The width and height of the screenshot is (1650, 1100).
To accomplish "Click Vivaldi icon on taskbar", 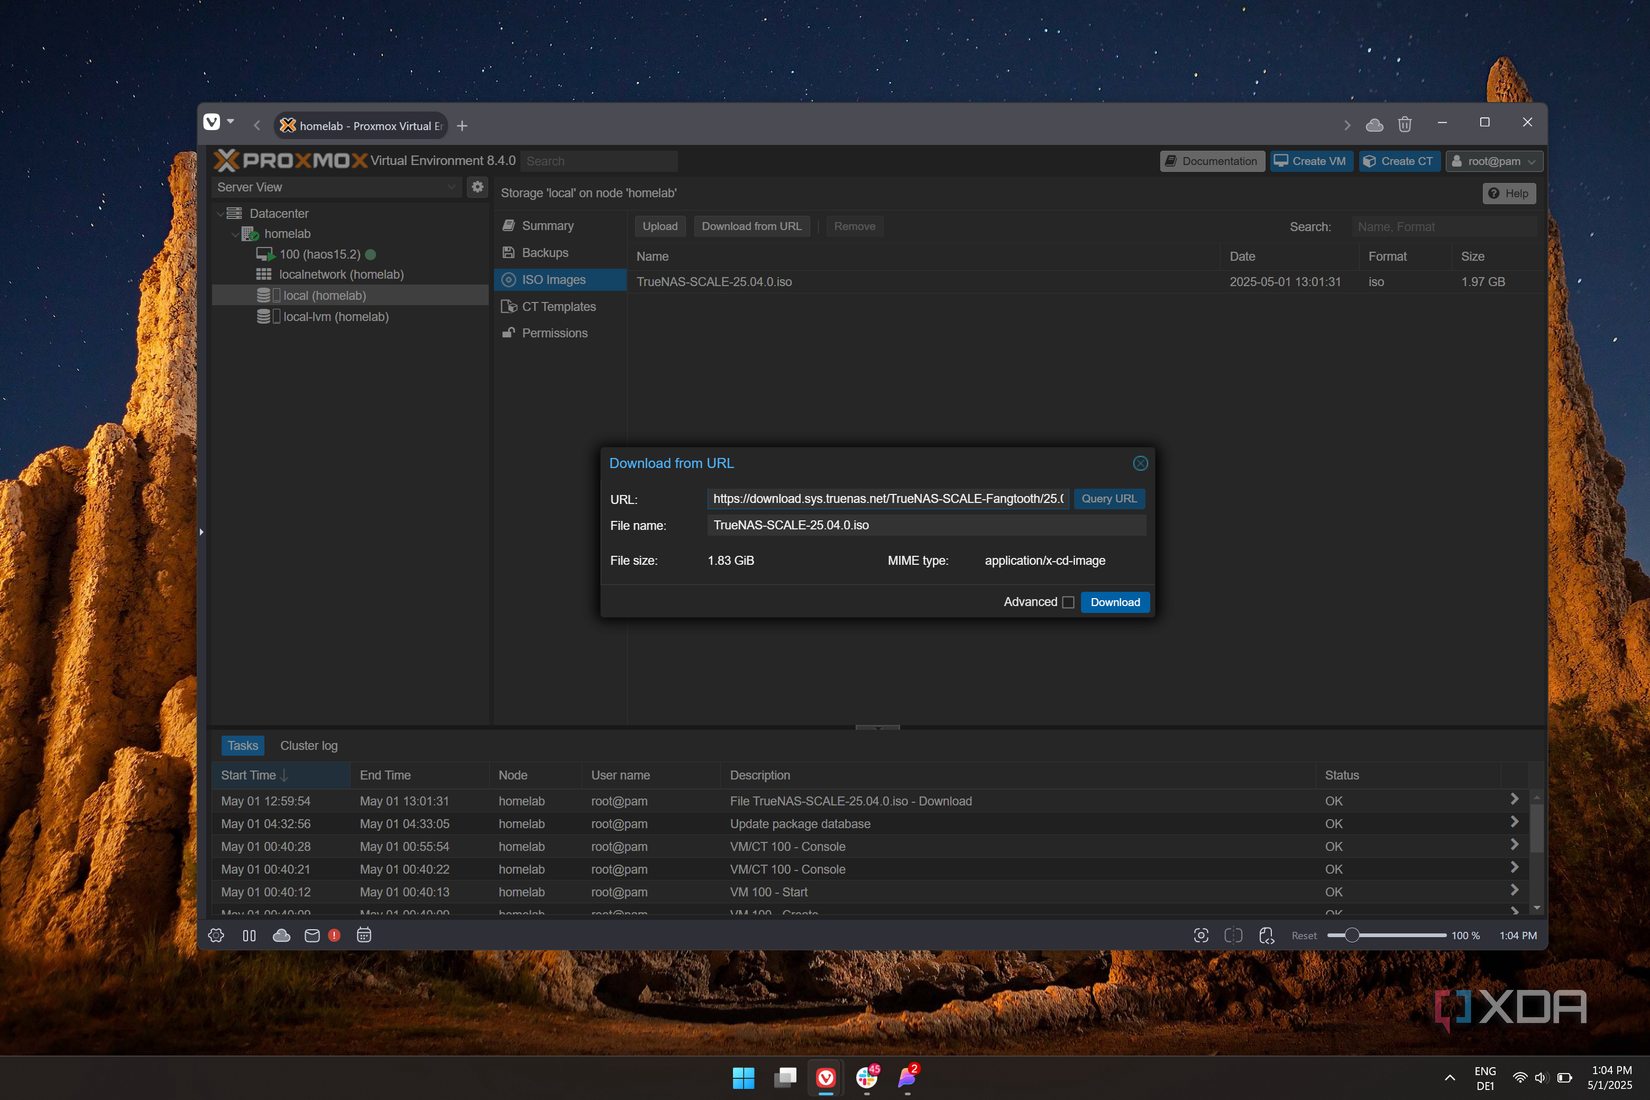I will (826, 1077).
